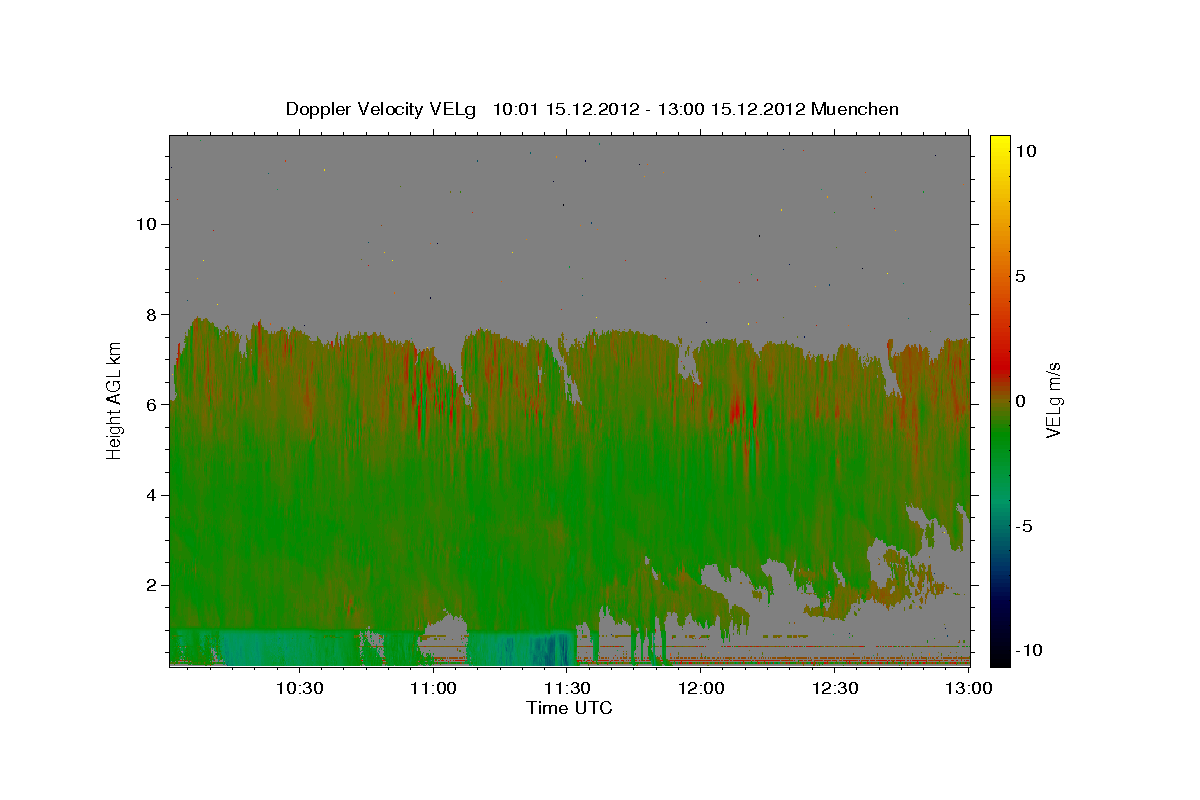Screen dimensions: 1200x800
Task: Click the 10:30 time tick label
Action: click(x=299, y=688)
